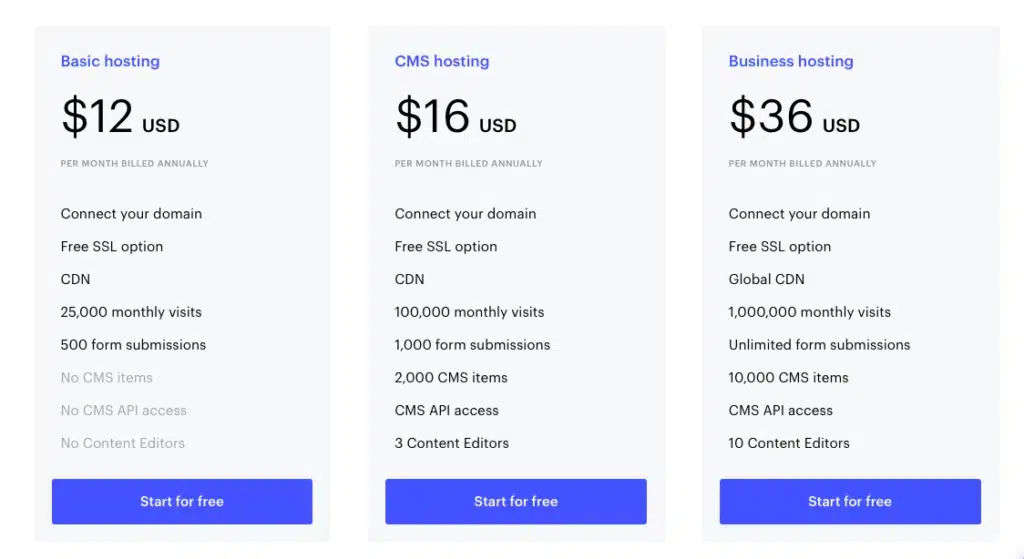Select the $16 USD price
Image resolution: width=1024 pixels, height=559 pixels.
(x=455, y=117)
